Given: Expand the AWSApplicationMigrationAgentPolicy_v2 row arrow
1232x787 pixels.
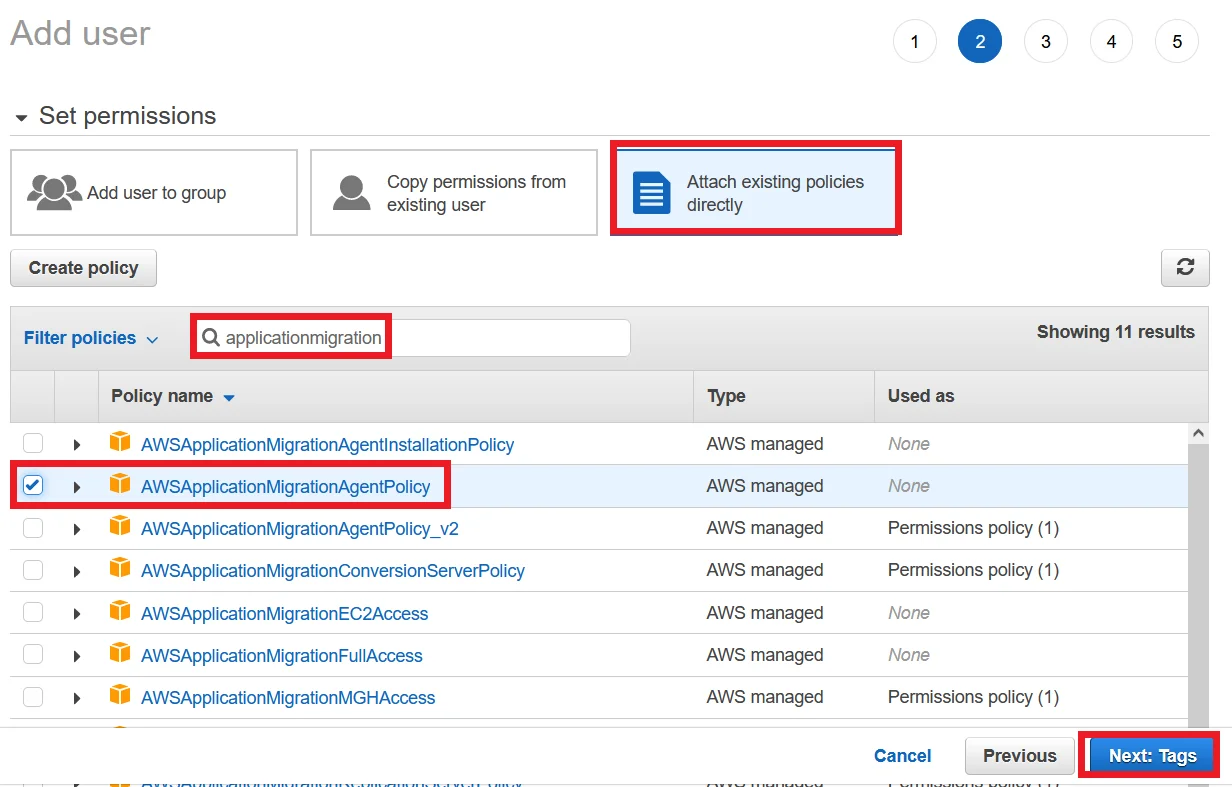Looking at the screenshot, I should (x=77, y=529).
